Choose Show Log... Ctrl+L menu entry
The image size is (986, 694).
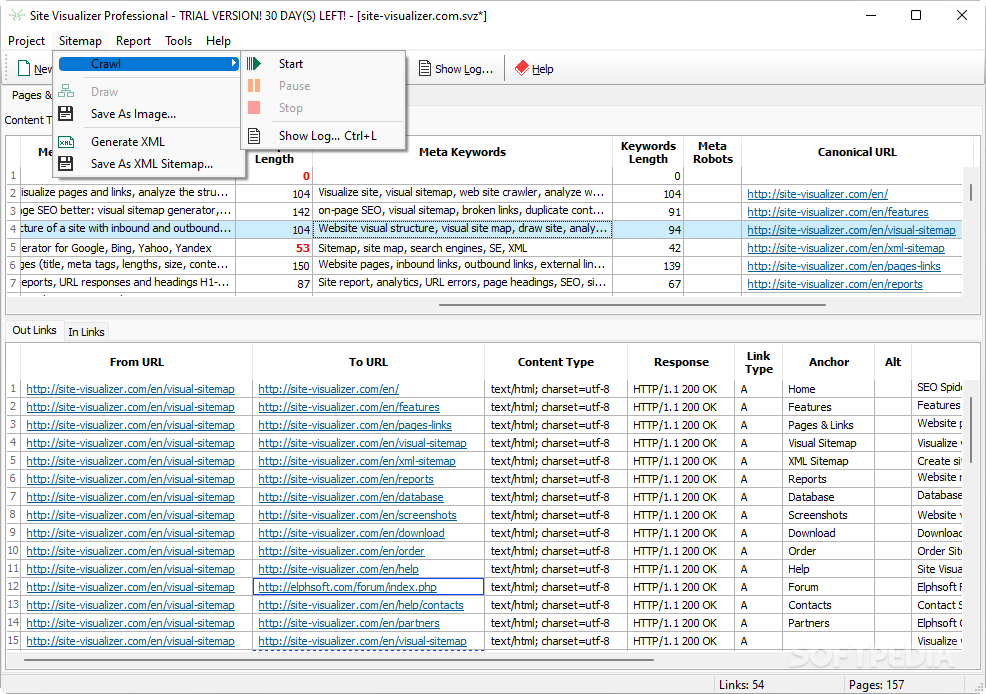pos(324,136)
